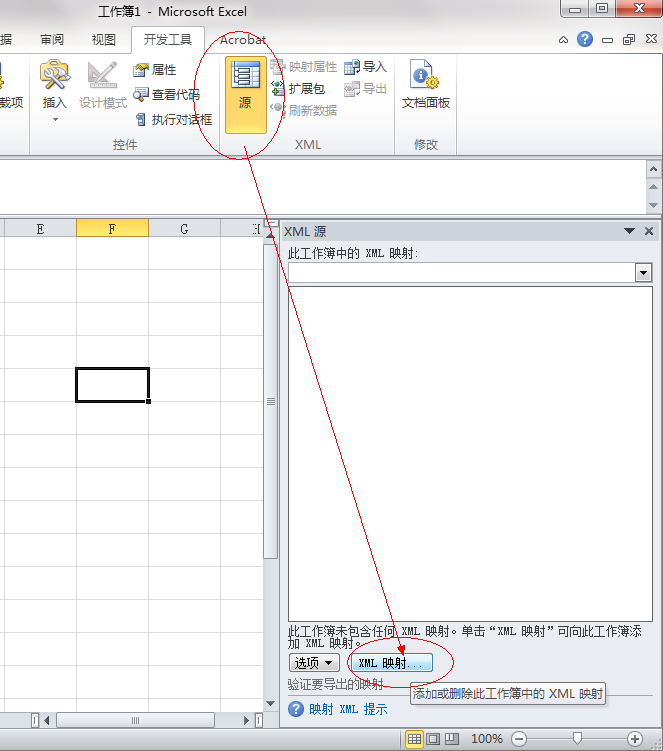Open Excel Help question mark
The width and height of the screenshot is (663, 751).
click(x=584, y=39)
